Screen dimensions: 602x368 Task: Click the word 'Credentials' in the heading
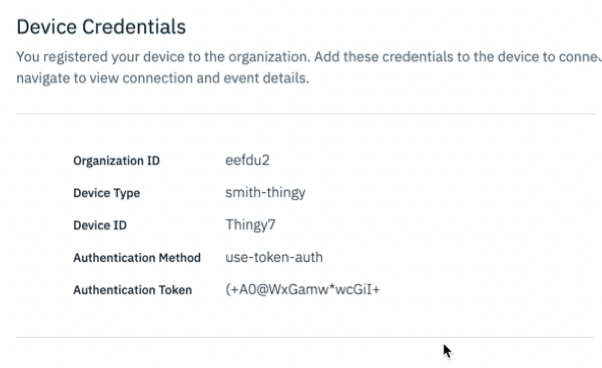(134, 27)
